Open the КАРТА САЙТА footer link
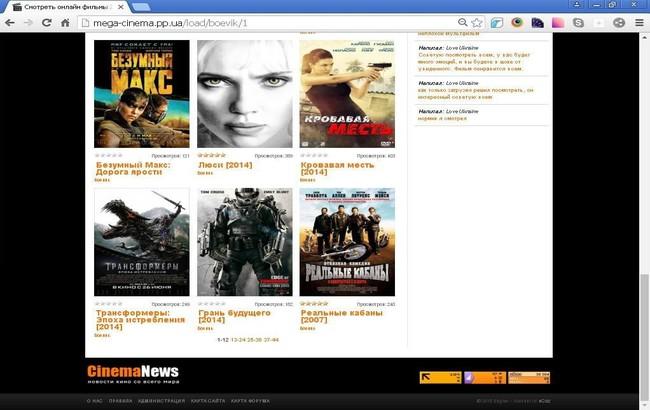 tap(208, 401)
